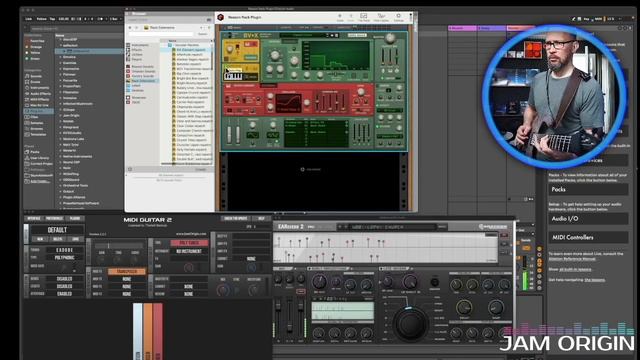This screenshot has width=640, height=360.
Task: Open Ableton Reference Manual link
Action: click(x=571, y=259)
